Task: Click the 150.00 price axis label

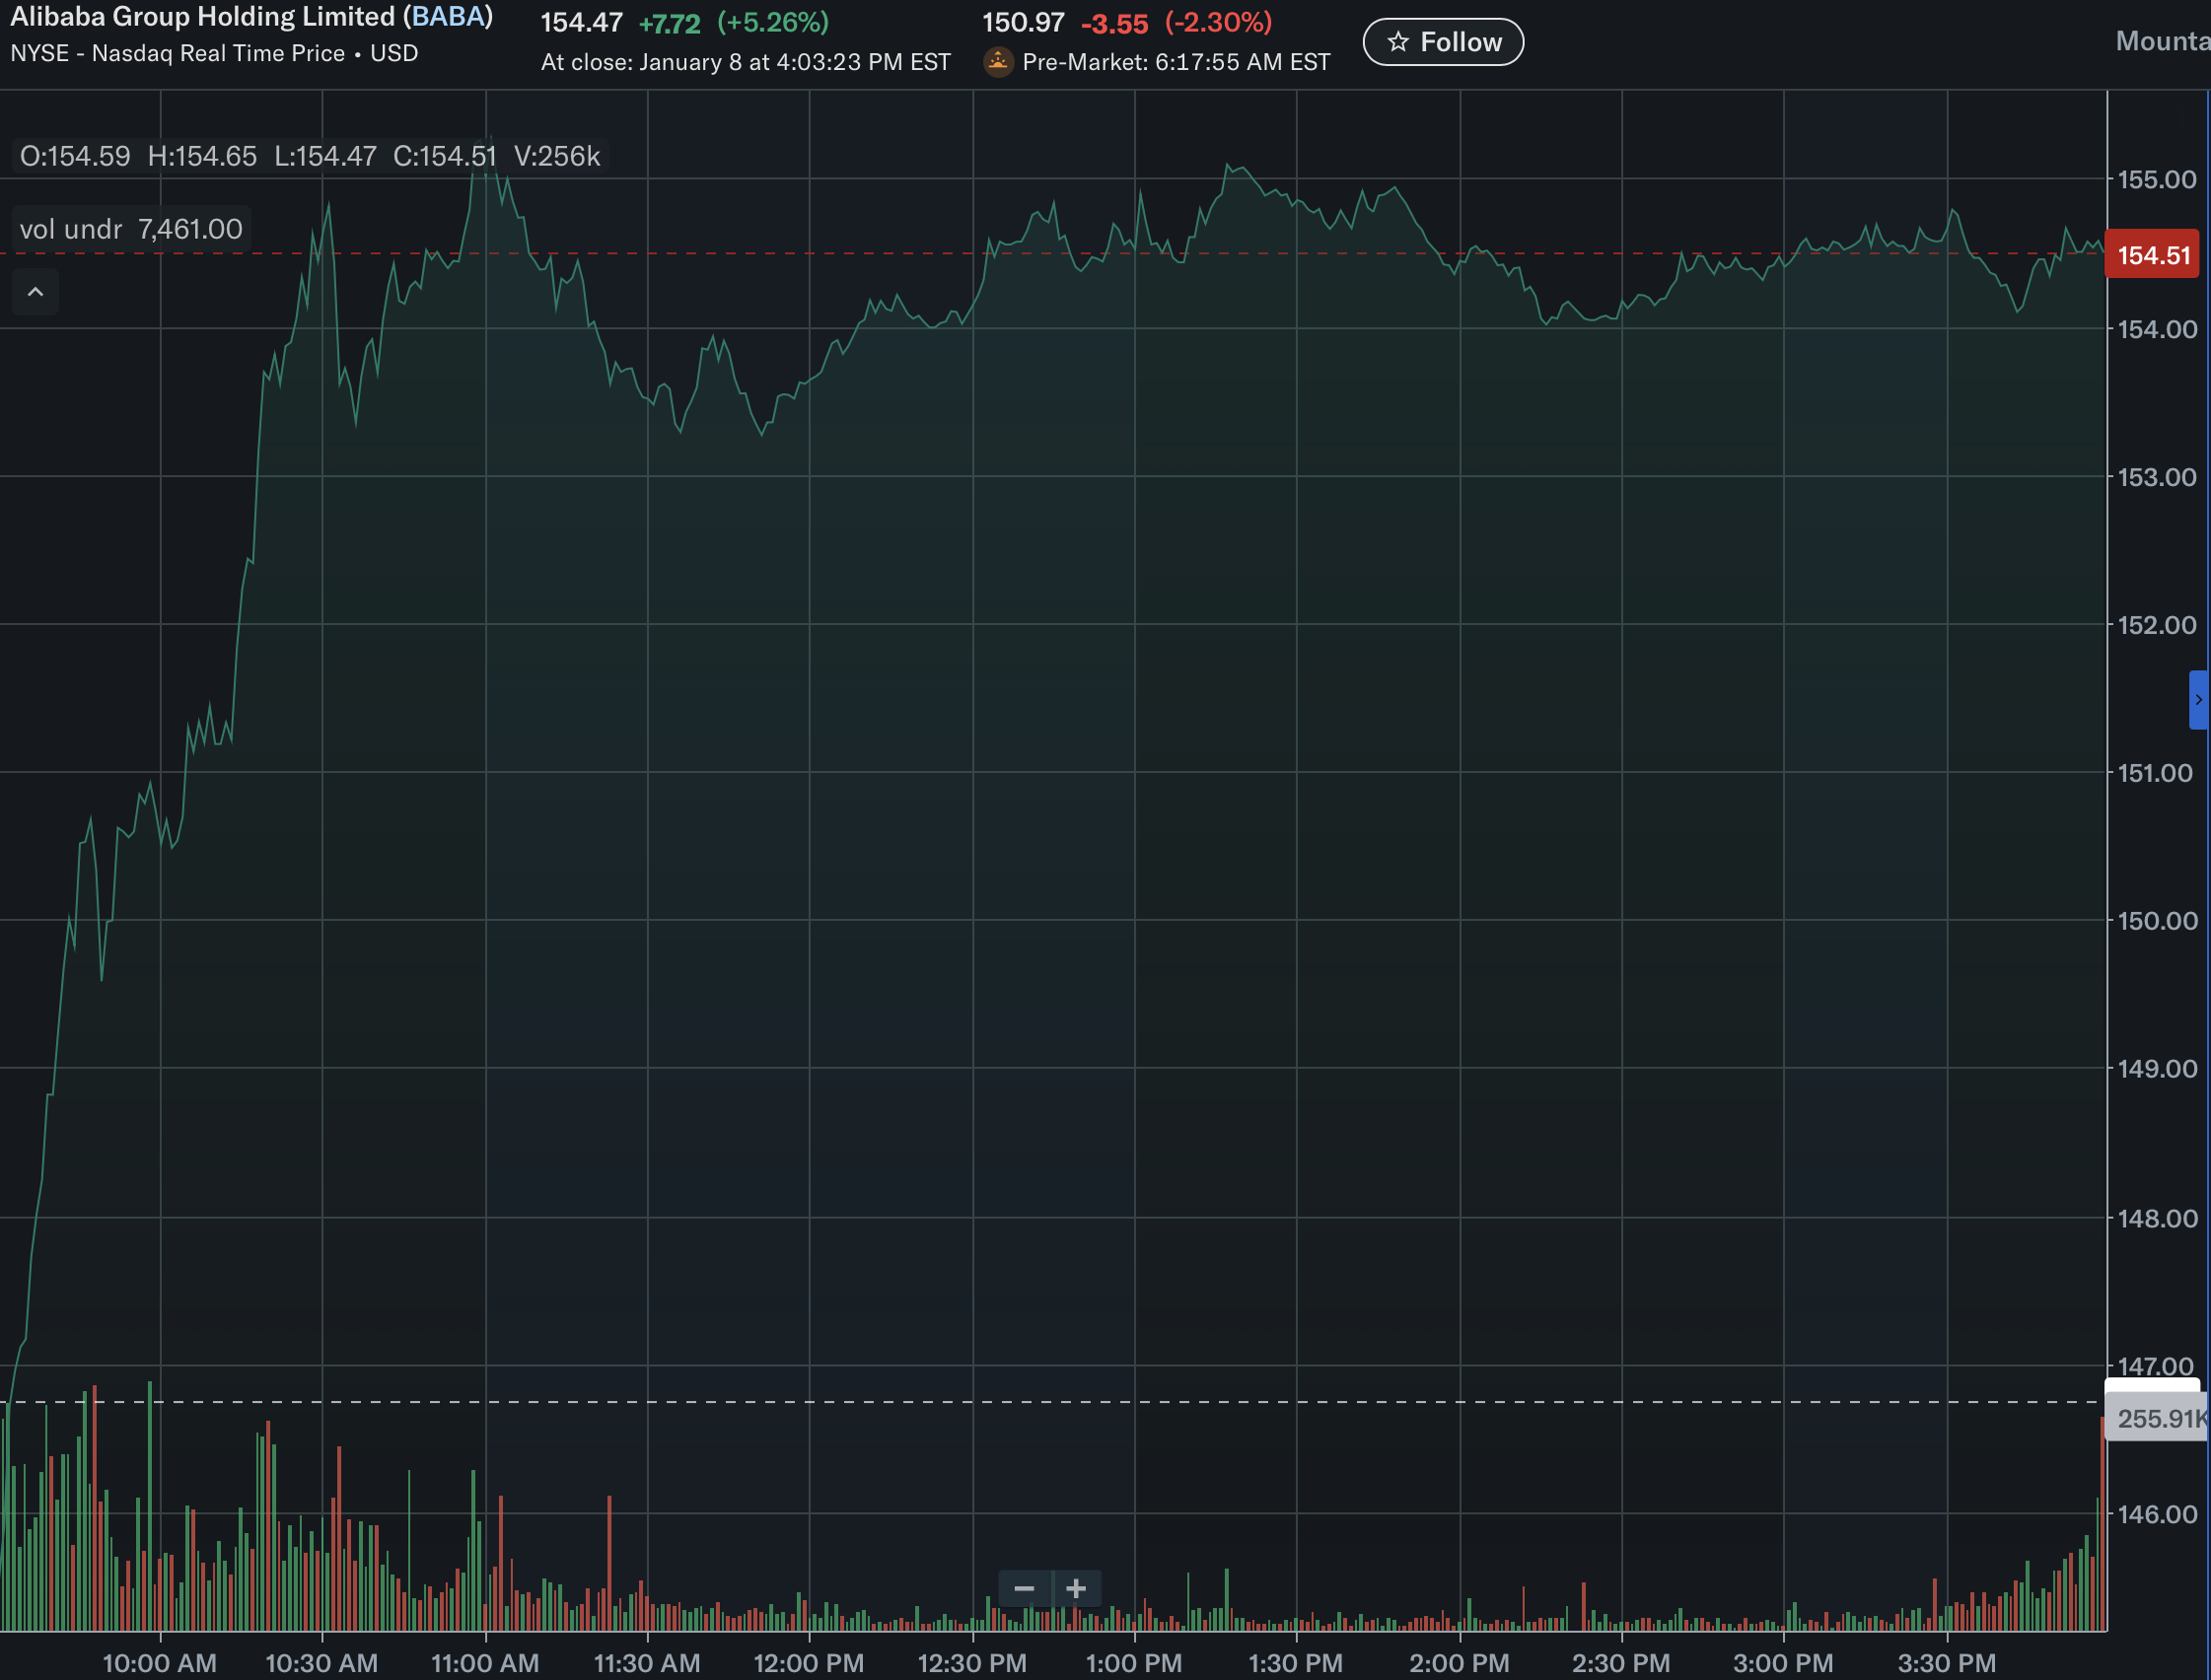Action: [2157, 920]
